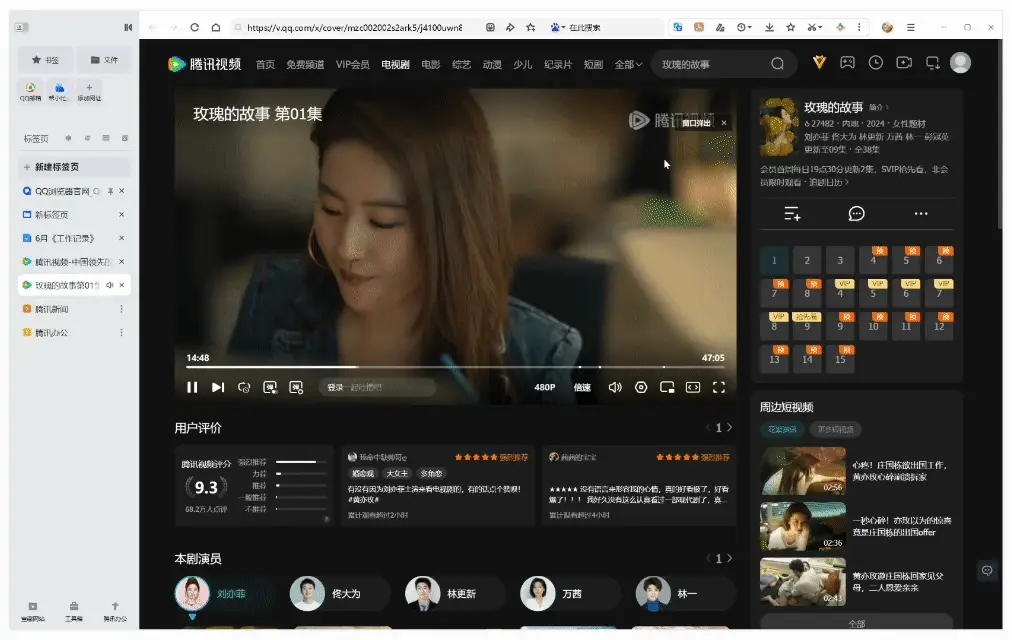
Task: Toggle the danmaku bullet comments icon
Action: pyautogui.click(x=270, y=387)
